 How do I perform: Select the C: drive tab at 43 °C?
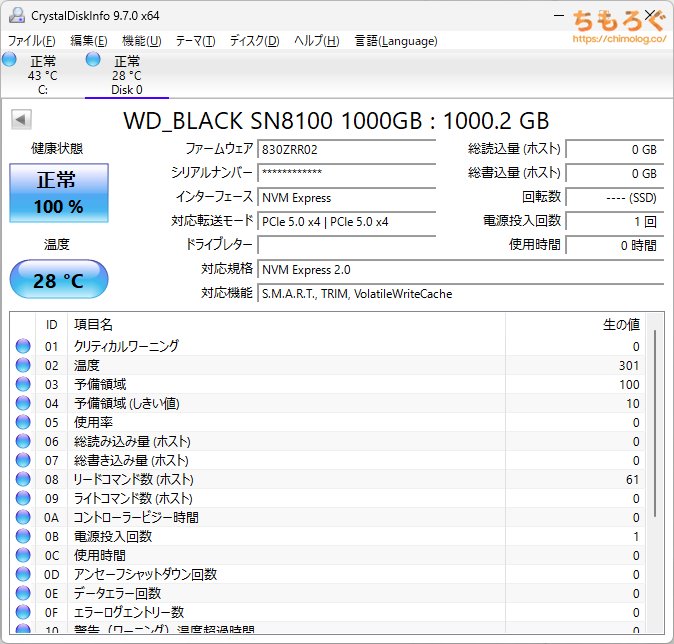(x=42, y=75)
